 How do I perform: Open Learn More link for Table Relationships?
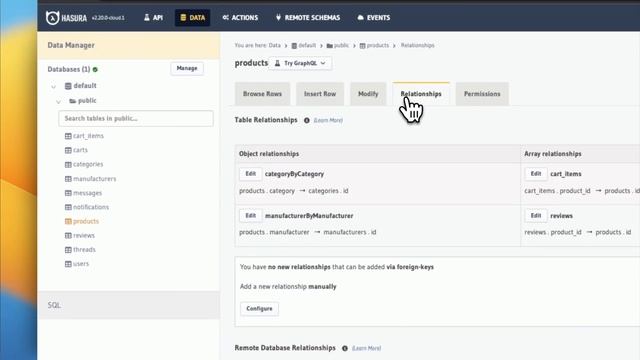328,120
